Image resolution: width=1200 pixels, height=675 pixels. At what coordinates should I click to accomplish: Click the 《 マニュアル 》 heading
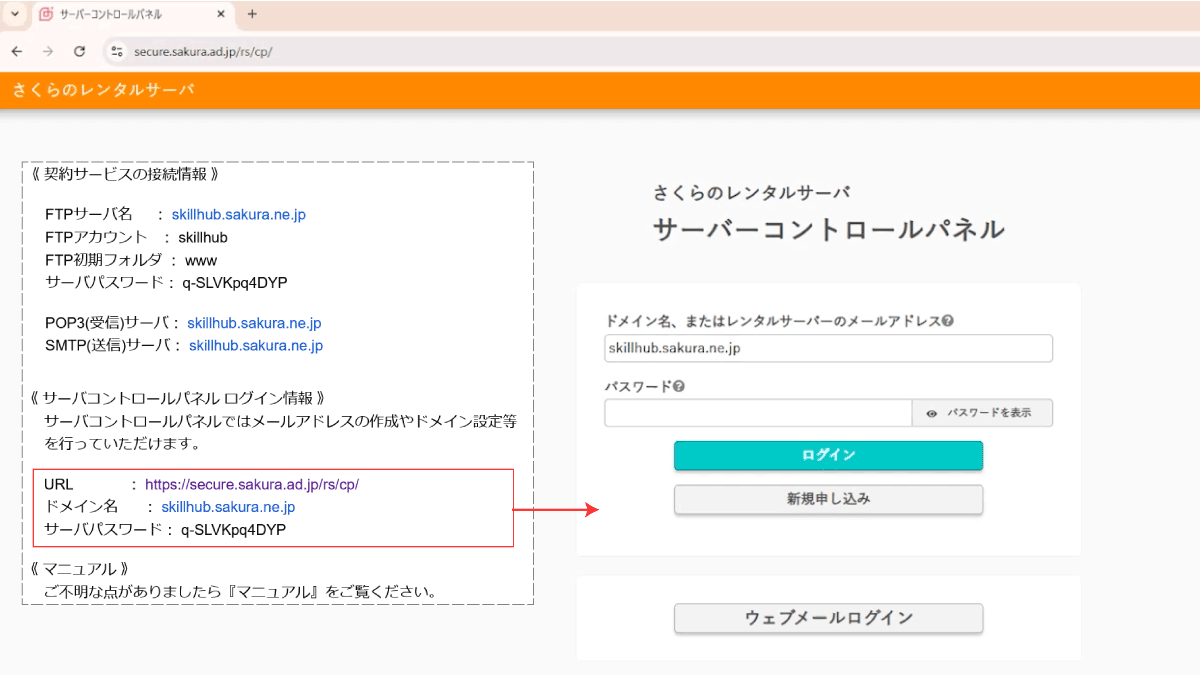coord(81,569)
